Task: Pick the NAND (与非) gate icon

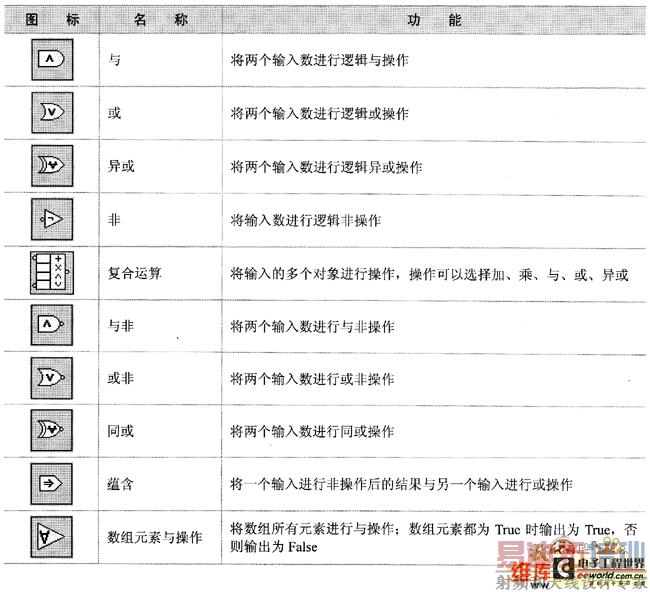Action: point(52,325)
